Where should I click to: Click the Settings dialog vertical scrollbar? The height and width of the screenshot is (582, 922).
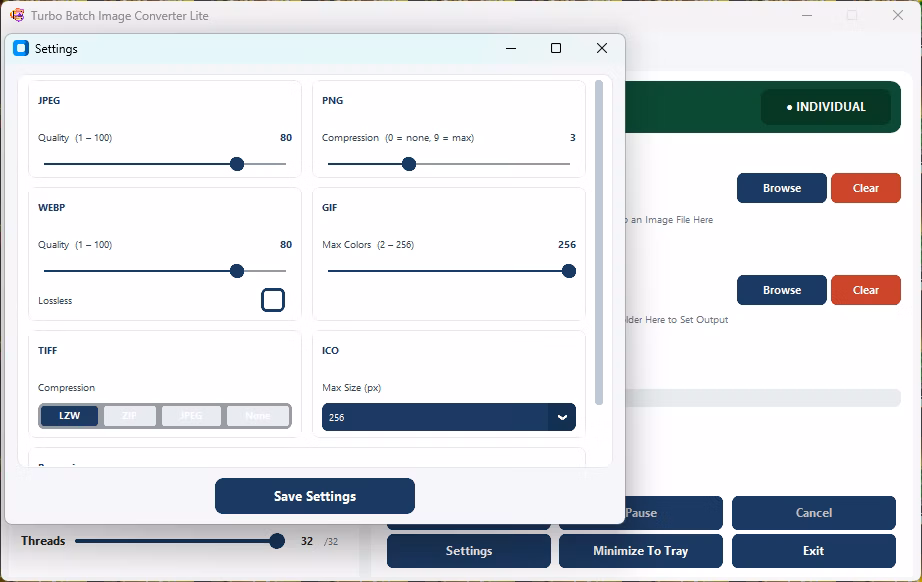pyautogui.click(x=599, y=243)
